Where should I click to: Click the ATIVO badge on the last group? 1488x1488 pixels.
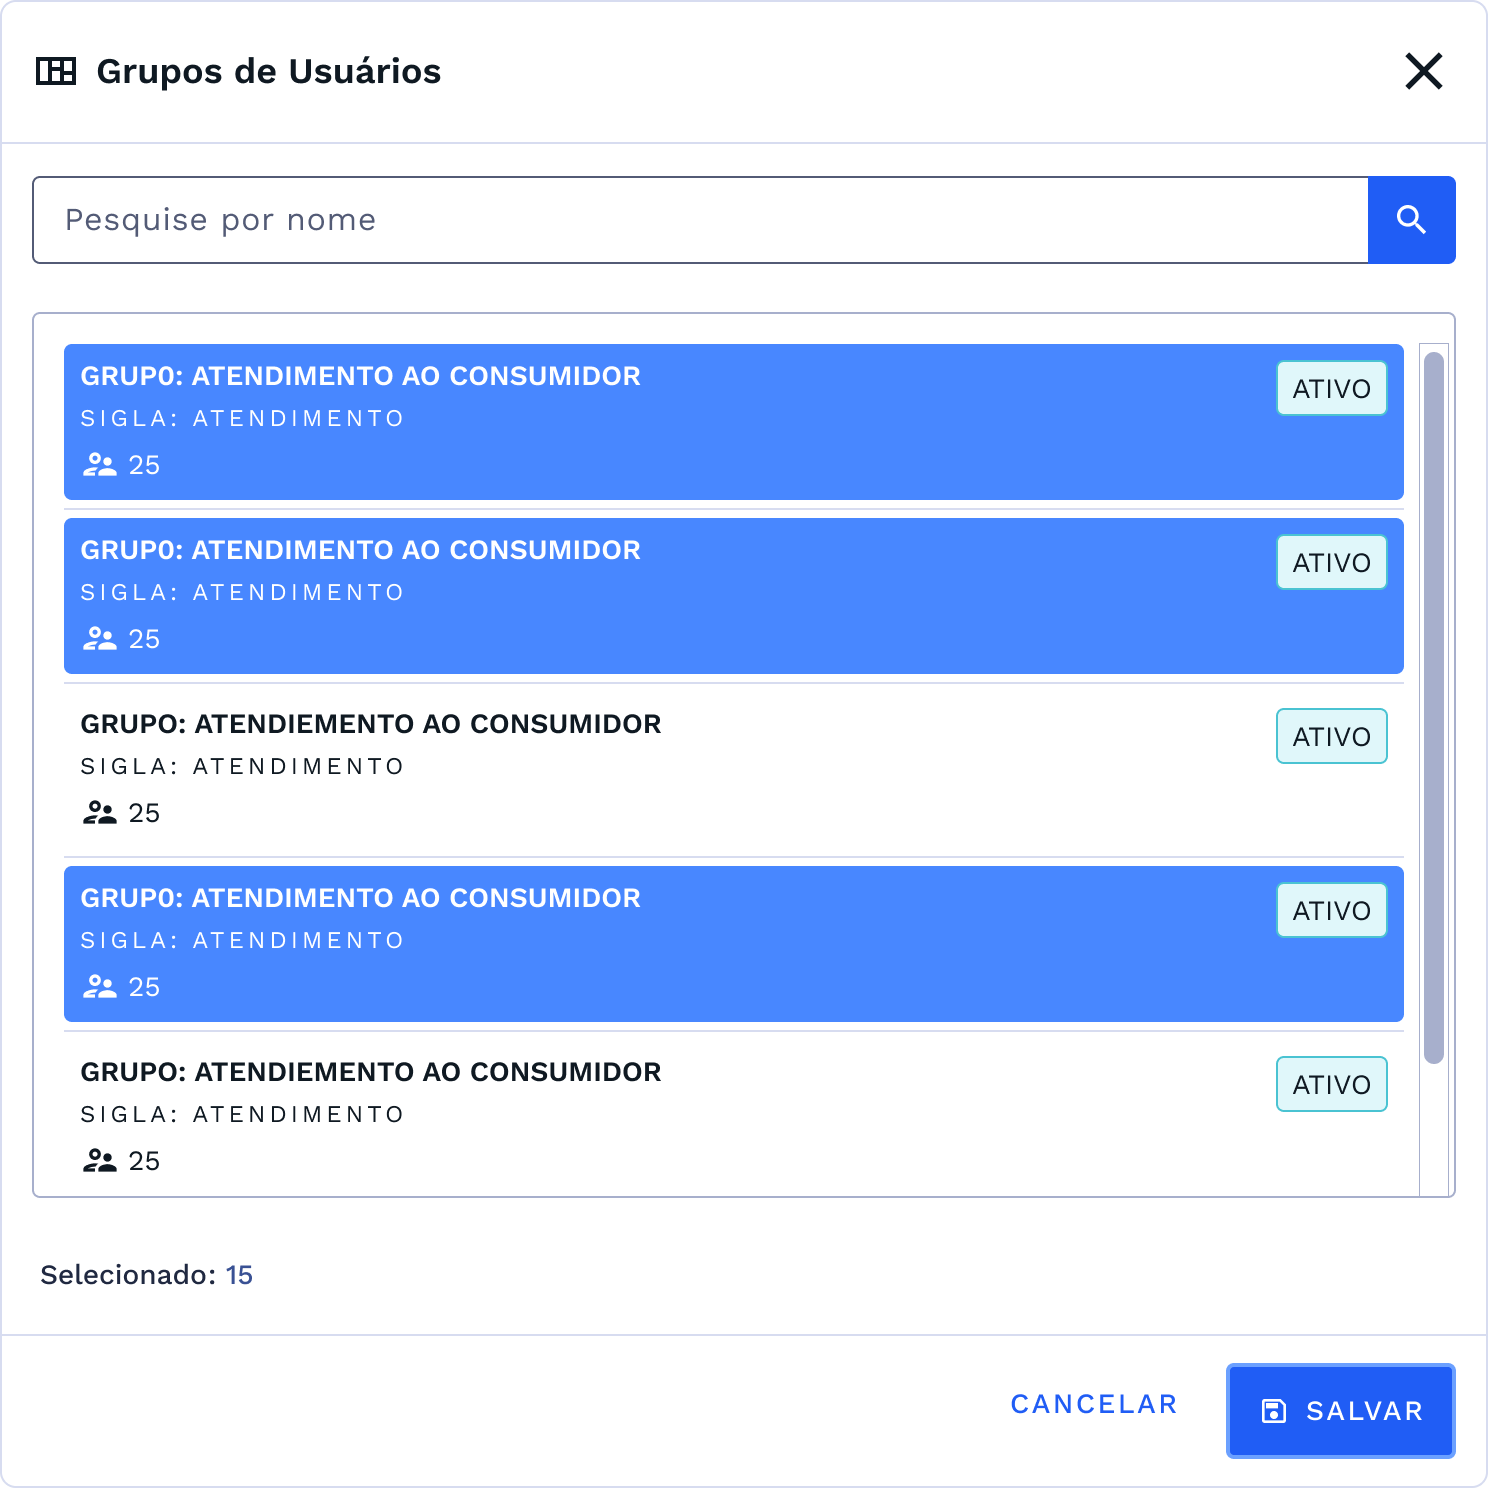(x=1331, y=1084)
